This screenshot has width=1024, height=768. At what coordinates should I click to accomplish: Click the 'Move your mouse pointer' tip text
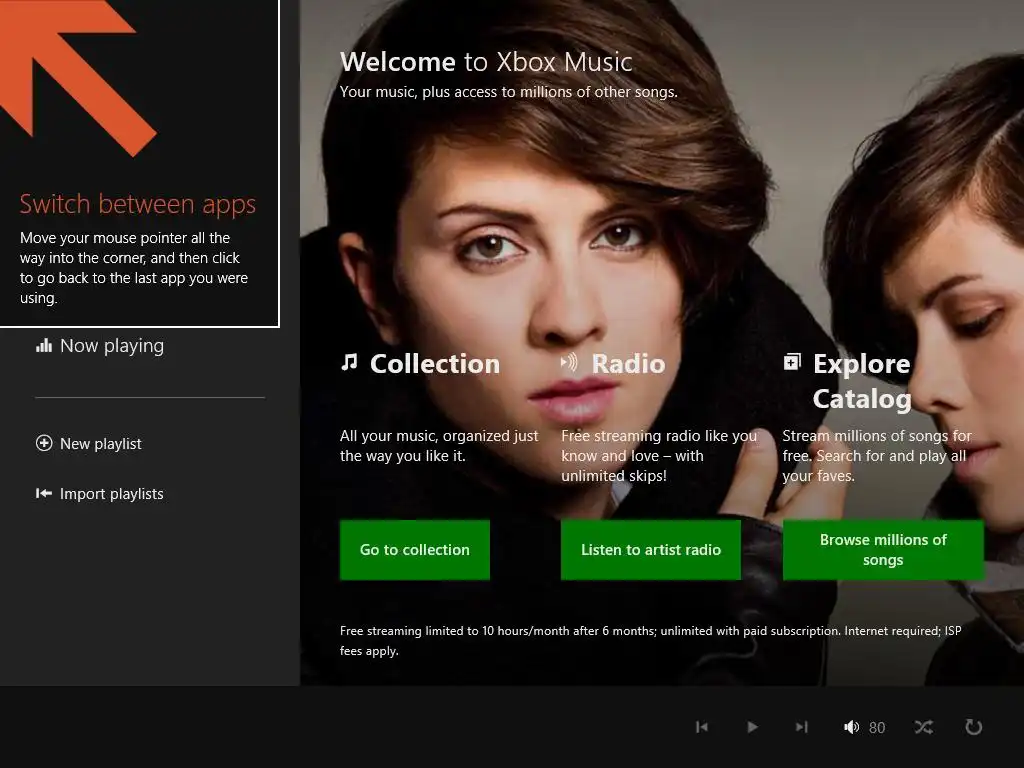point(134,268)
